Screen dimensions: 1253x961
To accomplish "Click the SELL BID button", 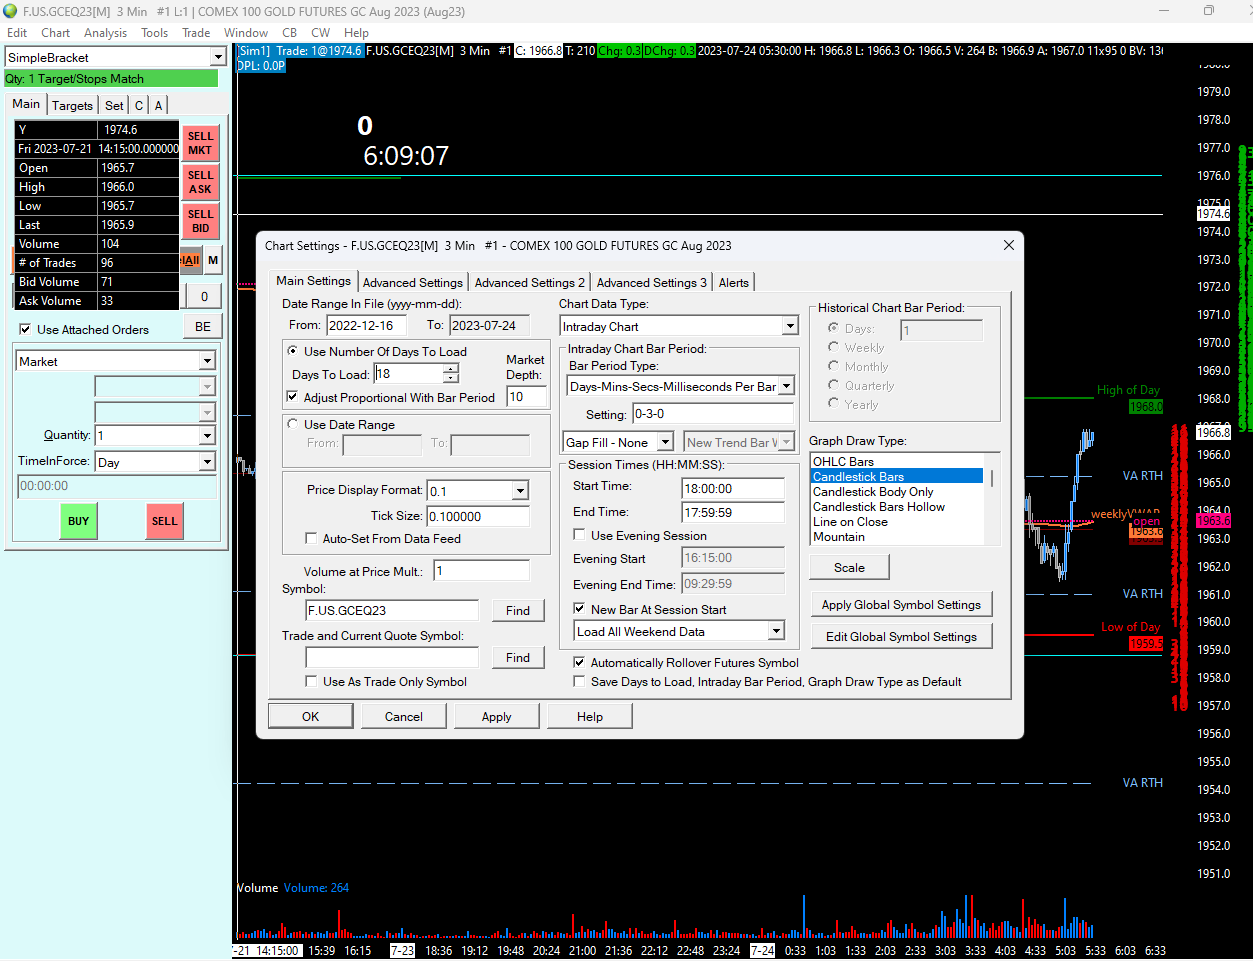I will point(200,221).
